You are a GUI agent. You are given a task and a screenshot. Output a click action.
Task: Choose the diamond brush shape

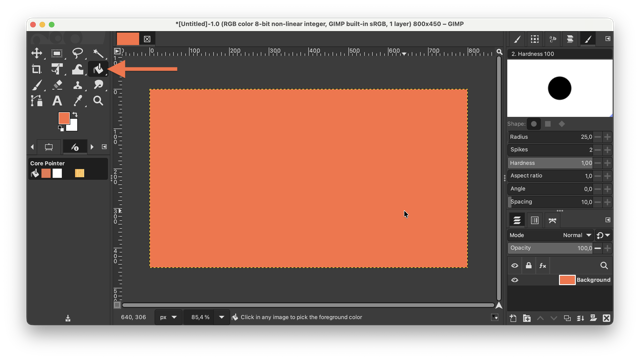(562, 124)
